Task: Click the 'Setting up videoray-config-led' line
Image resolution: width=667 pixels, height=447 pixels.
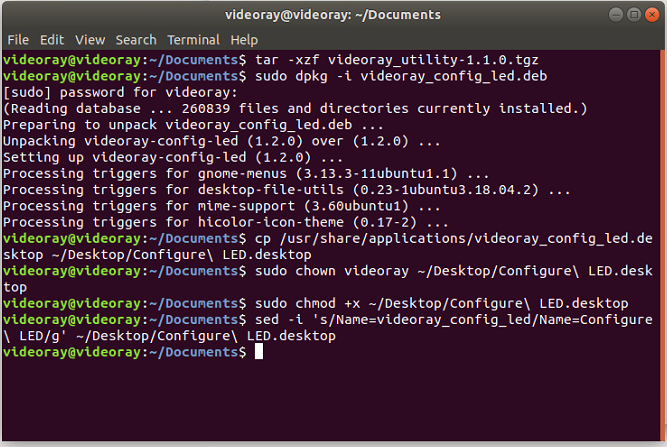Action: tap(173, 157)
